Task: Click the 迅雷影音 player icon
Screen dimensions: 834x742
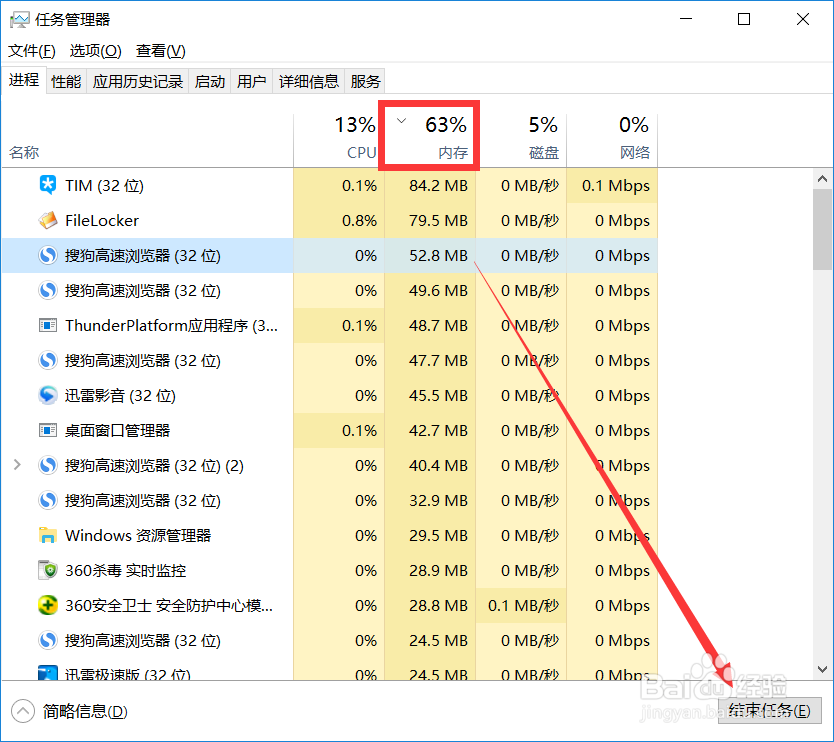Action: click(x=48, y=395)
